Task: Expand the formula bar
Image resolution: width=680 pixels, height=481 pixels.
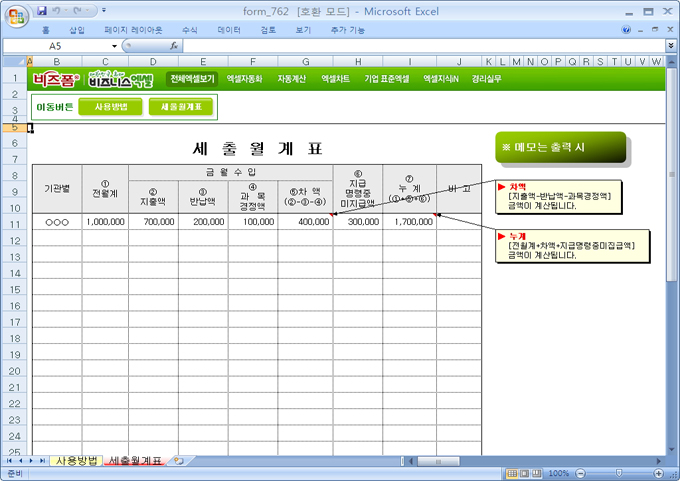Action: point(670,46)
